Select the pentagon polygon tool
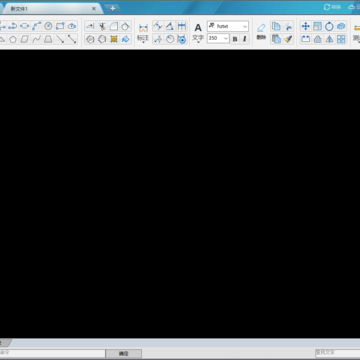This screenshot has width=360, height=360. (x=13, y=39)
